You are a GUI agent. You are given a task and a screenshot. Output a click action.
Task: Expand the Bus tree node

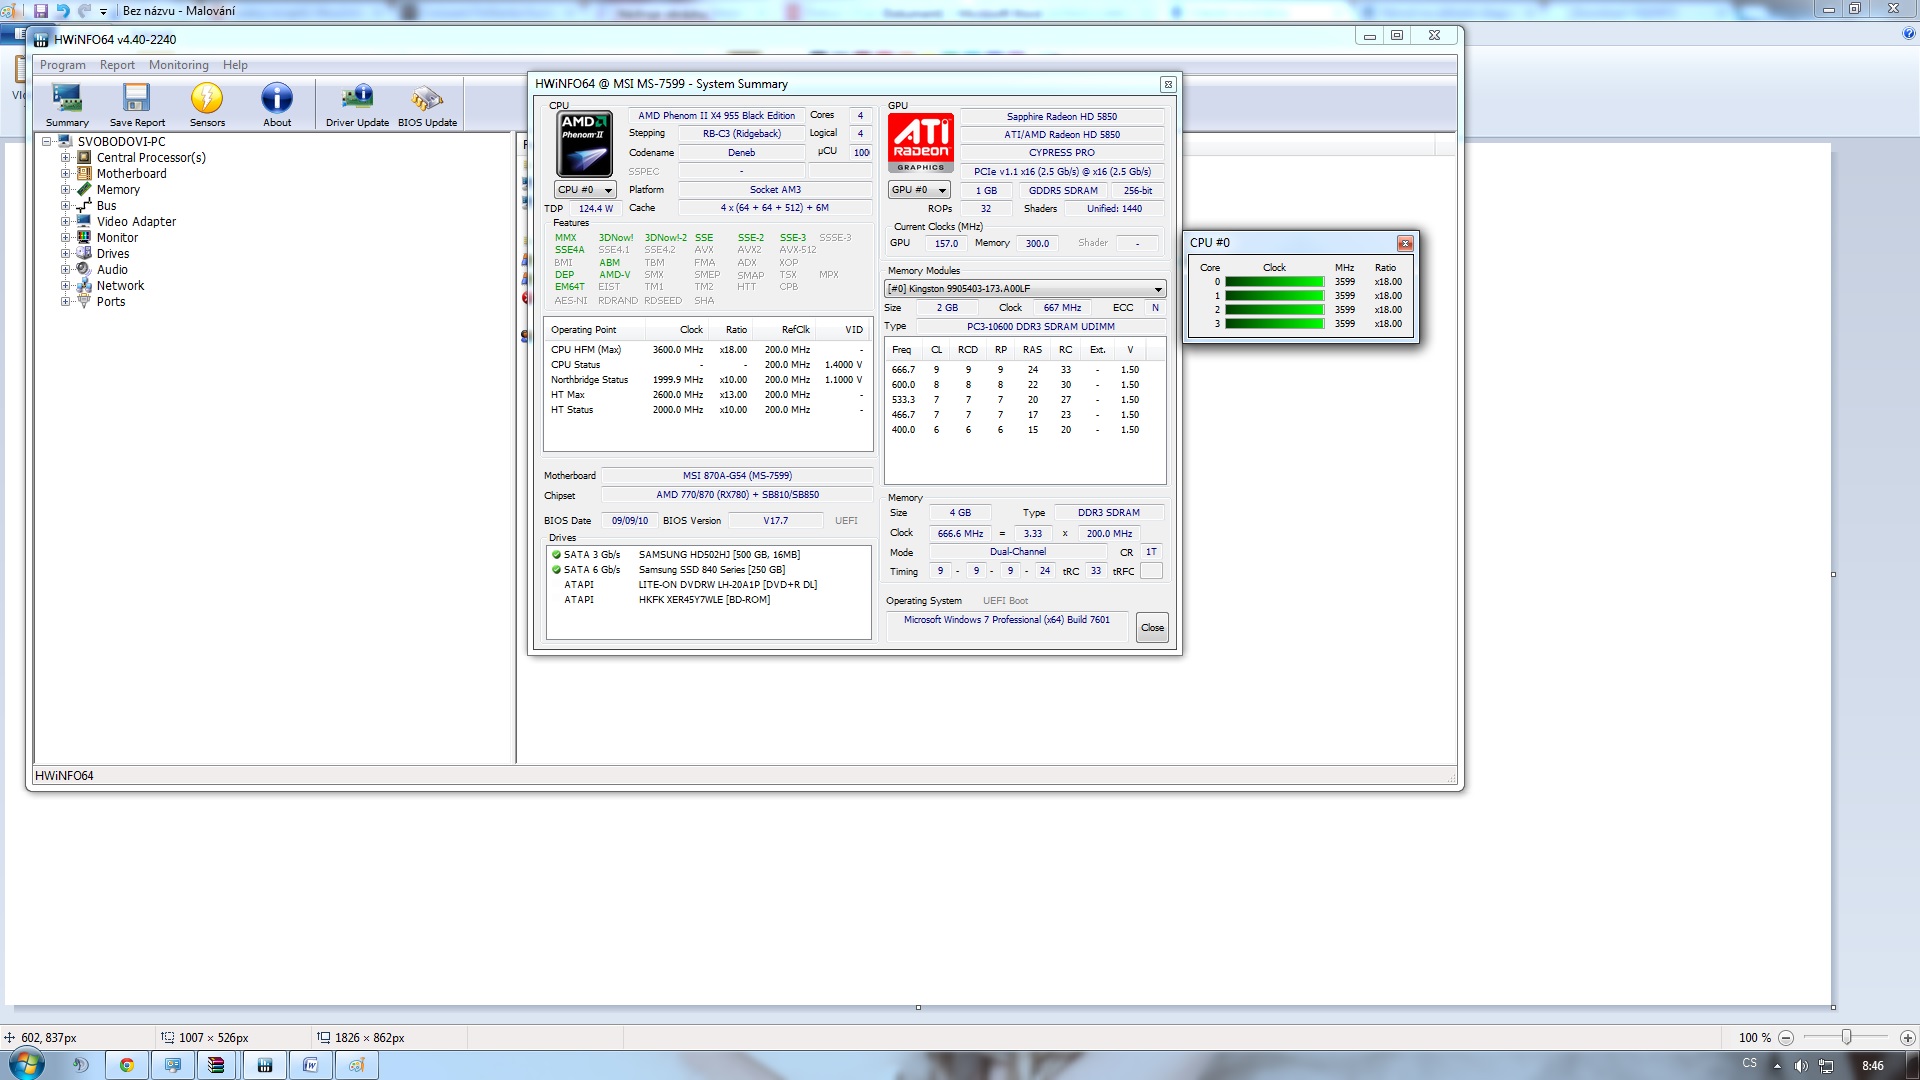tap(65, 206)
